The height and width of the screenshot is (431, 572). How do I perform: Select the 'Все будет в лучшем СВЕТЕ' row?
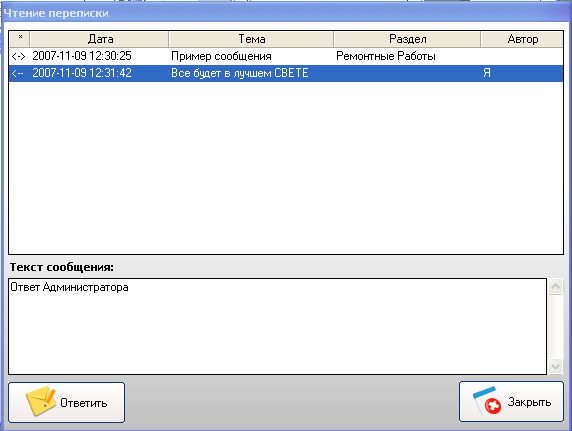tap(286, 73)
